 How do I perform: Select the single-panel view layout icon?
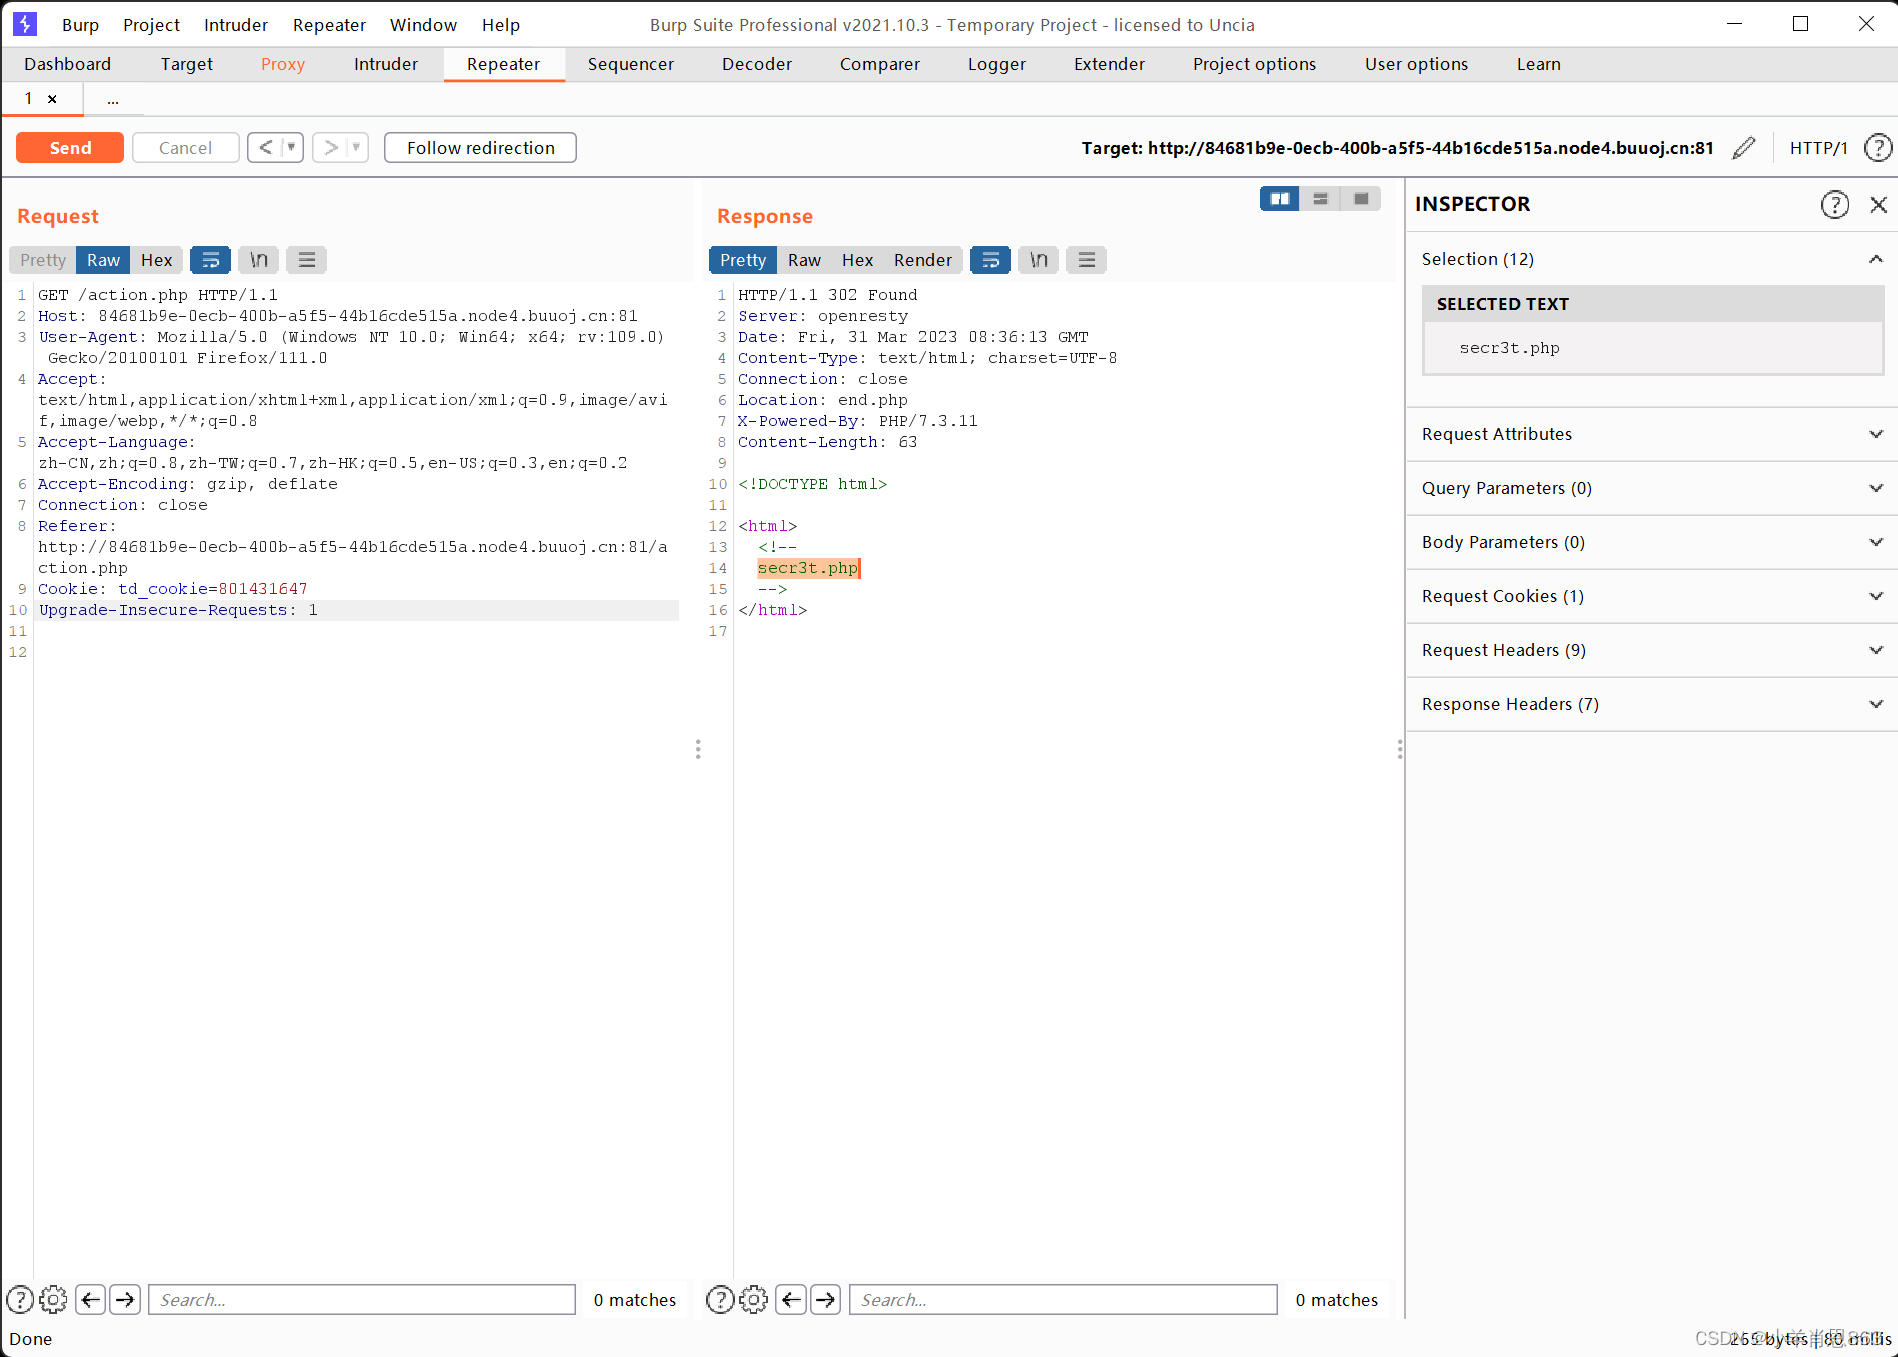pos(1360,198)
